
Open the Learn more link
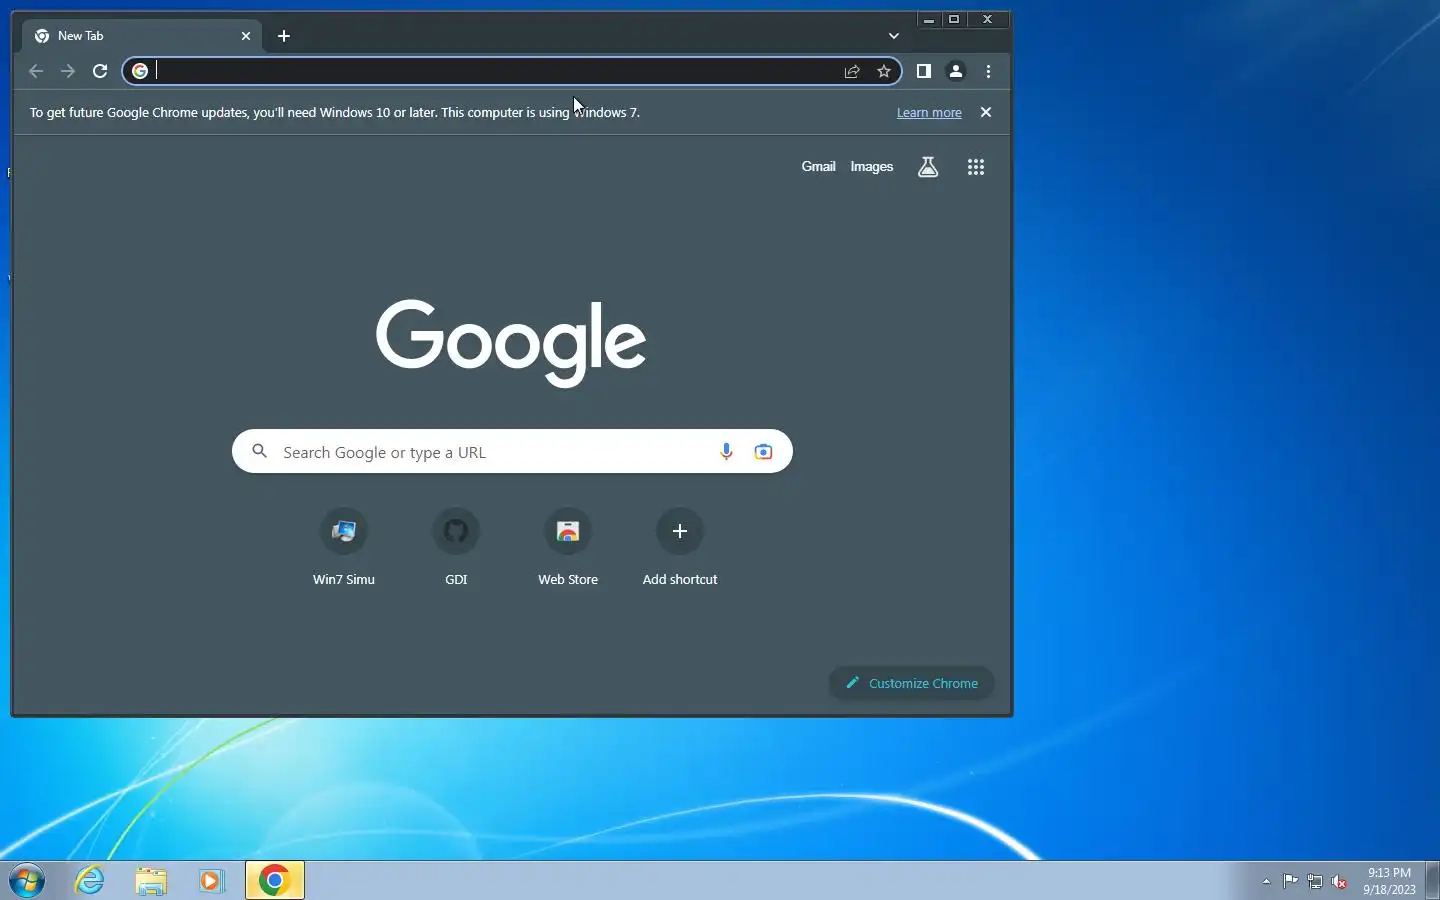coord(929,113)
